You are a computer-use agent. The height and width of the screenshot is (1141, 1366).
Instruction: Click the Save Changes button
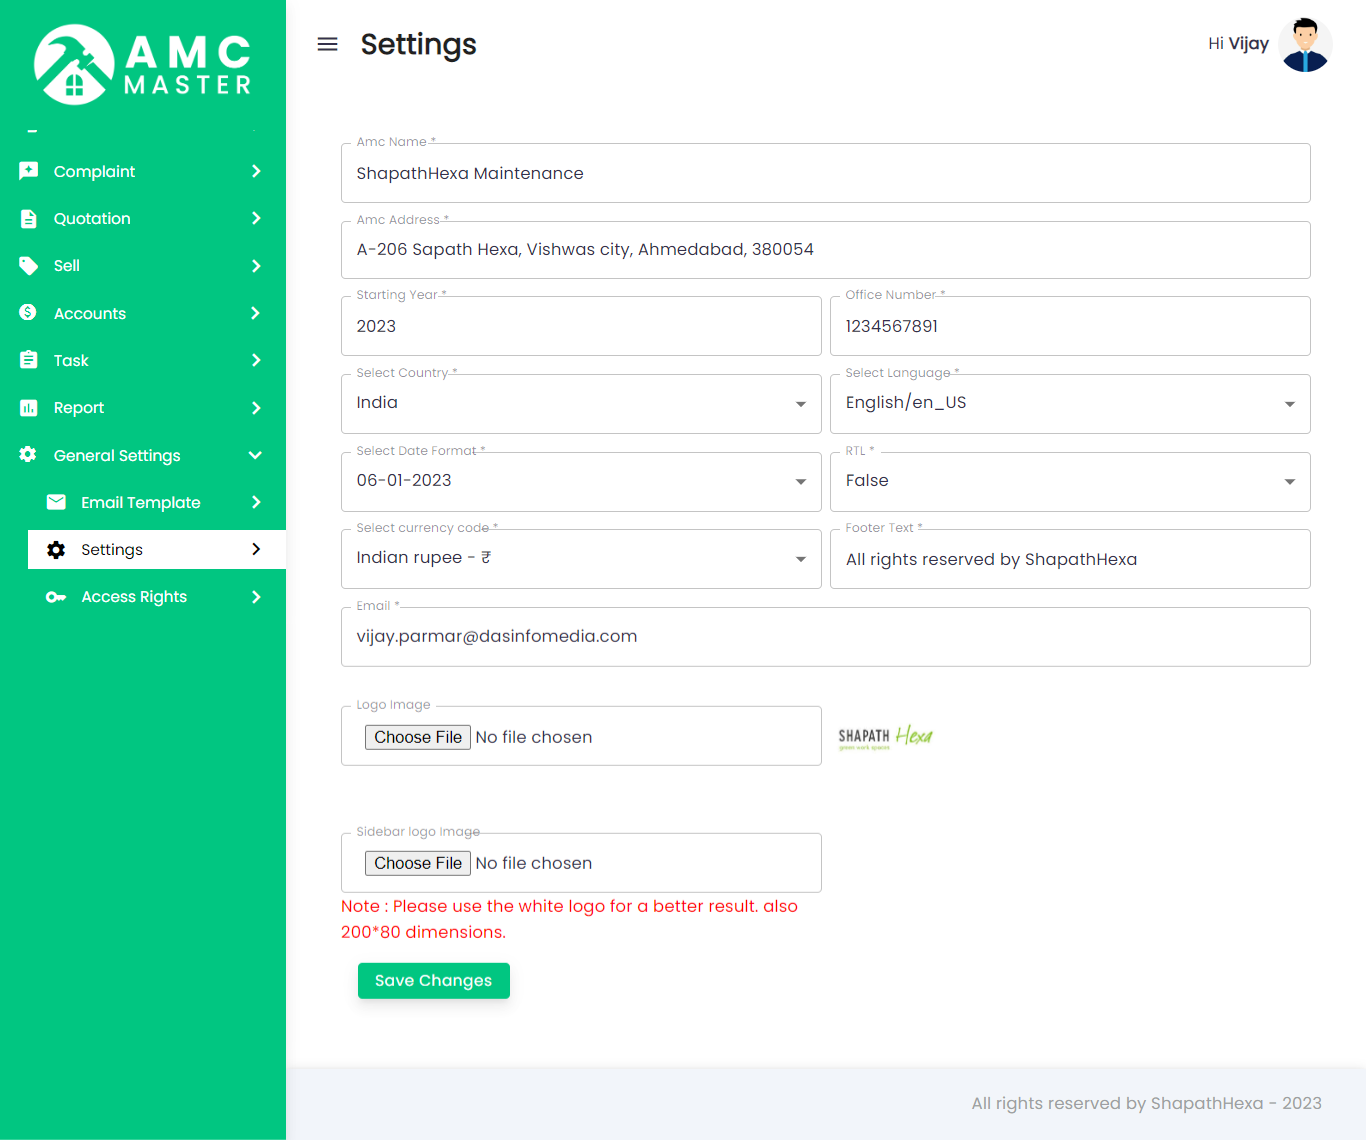(x=433, y=980)
